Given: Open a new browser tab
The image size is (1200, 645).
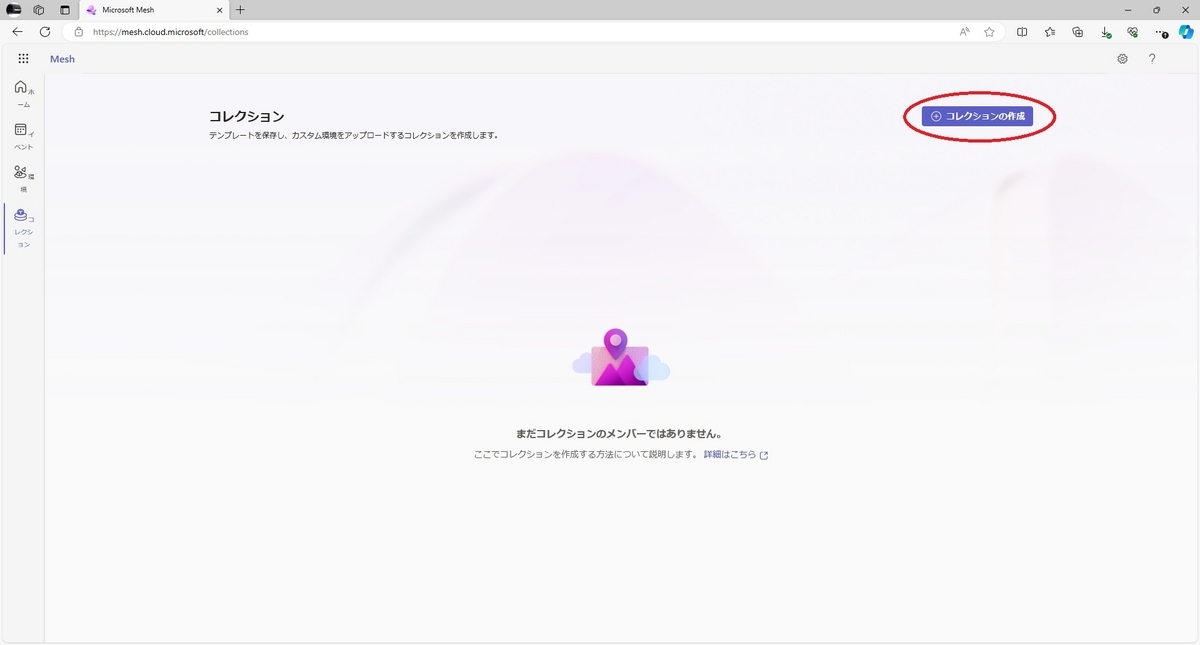Looking at the screenshot, I should pyautogui.click(x=240, y=10).
